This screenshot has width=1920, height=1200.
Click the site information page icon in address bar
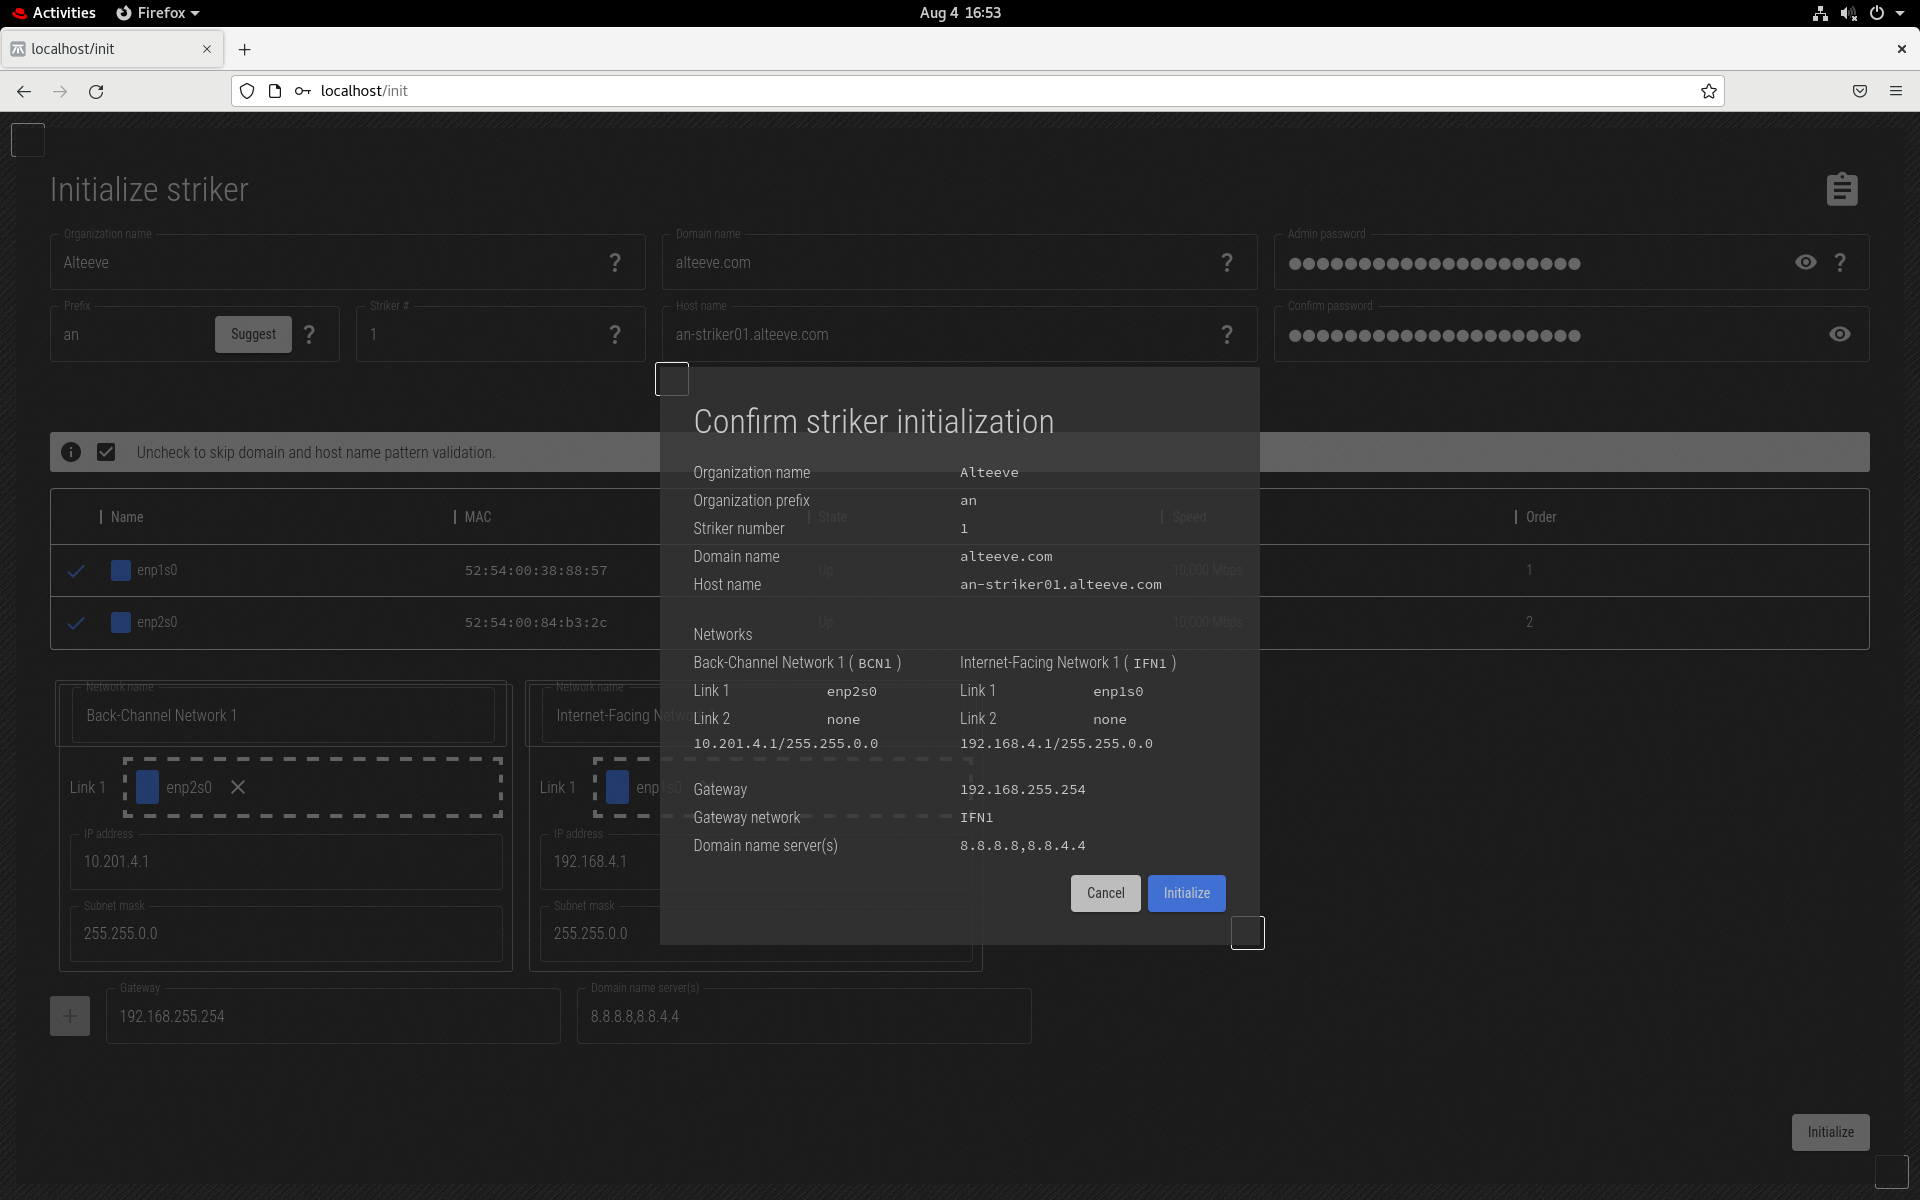tap(275, 91)
